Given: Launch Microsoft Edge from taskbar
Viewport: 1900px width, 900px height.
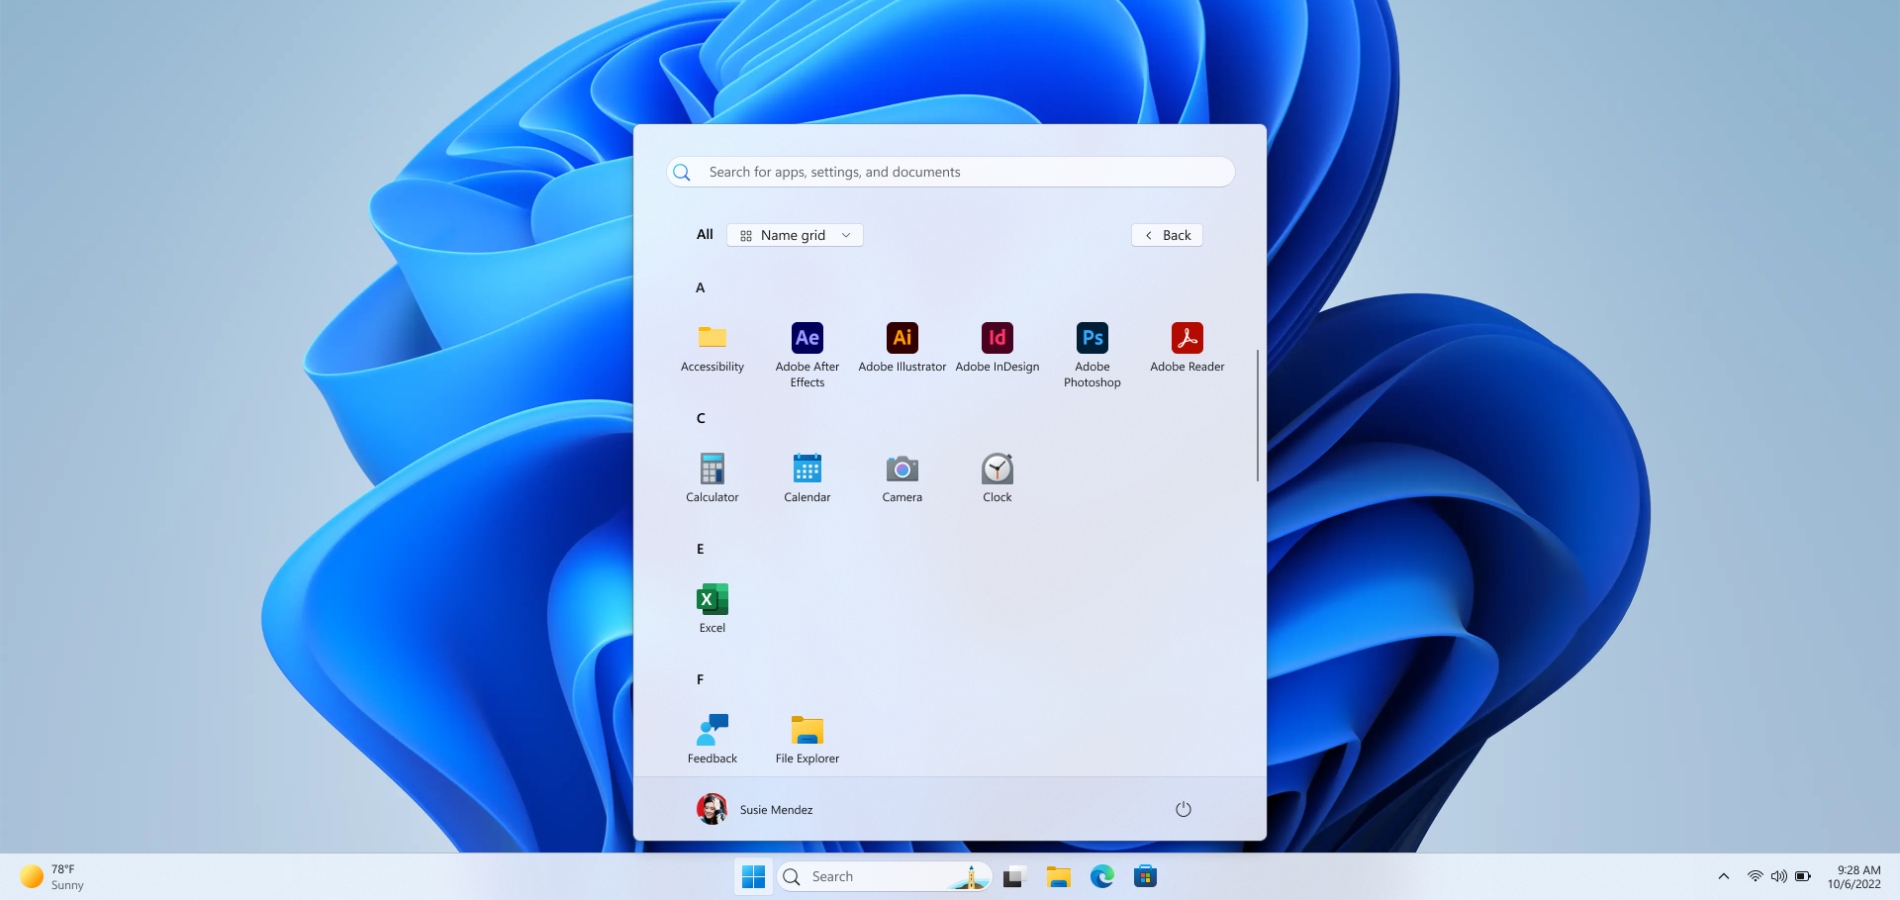Looking at the screenshot, I should [1102, 877].
